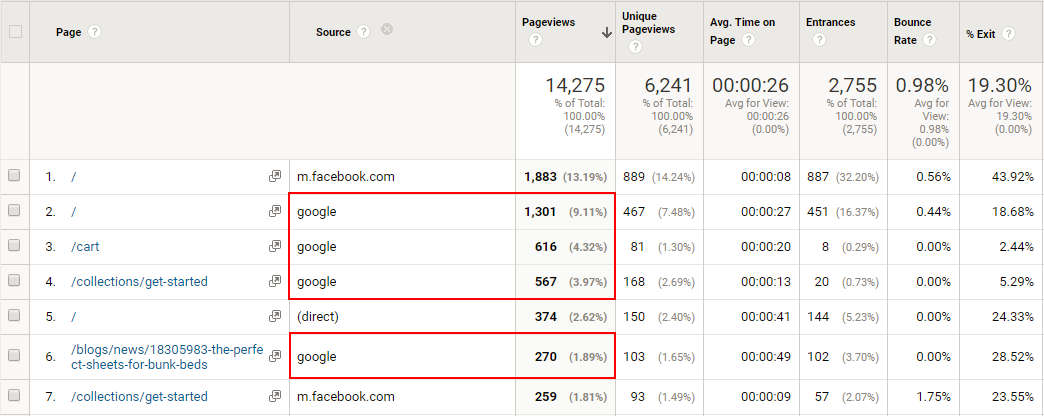Image resolution: width=1044 pixels, height=416 pixels.
Task: Select the 14,275 total pageviews figure
Action: (575, 85)
